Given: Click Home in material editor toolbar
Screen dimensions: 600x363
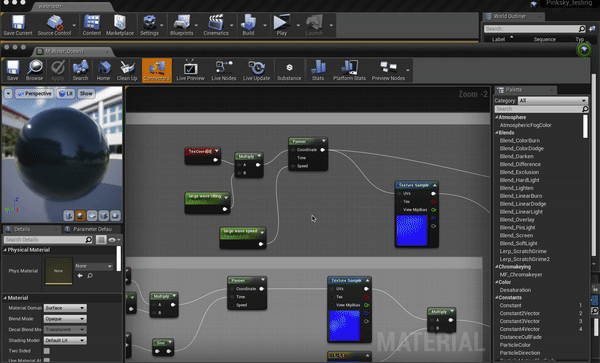Looking at the screenshot, I should click(x=103, y=70).
